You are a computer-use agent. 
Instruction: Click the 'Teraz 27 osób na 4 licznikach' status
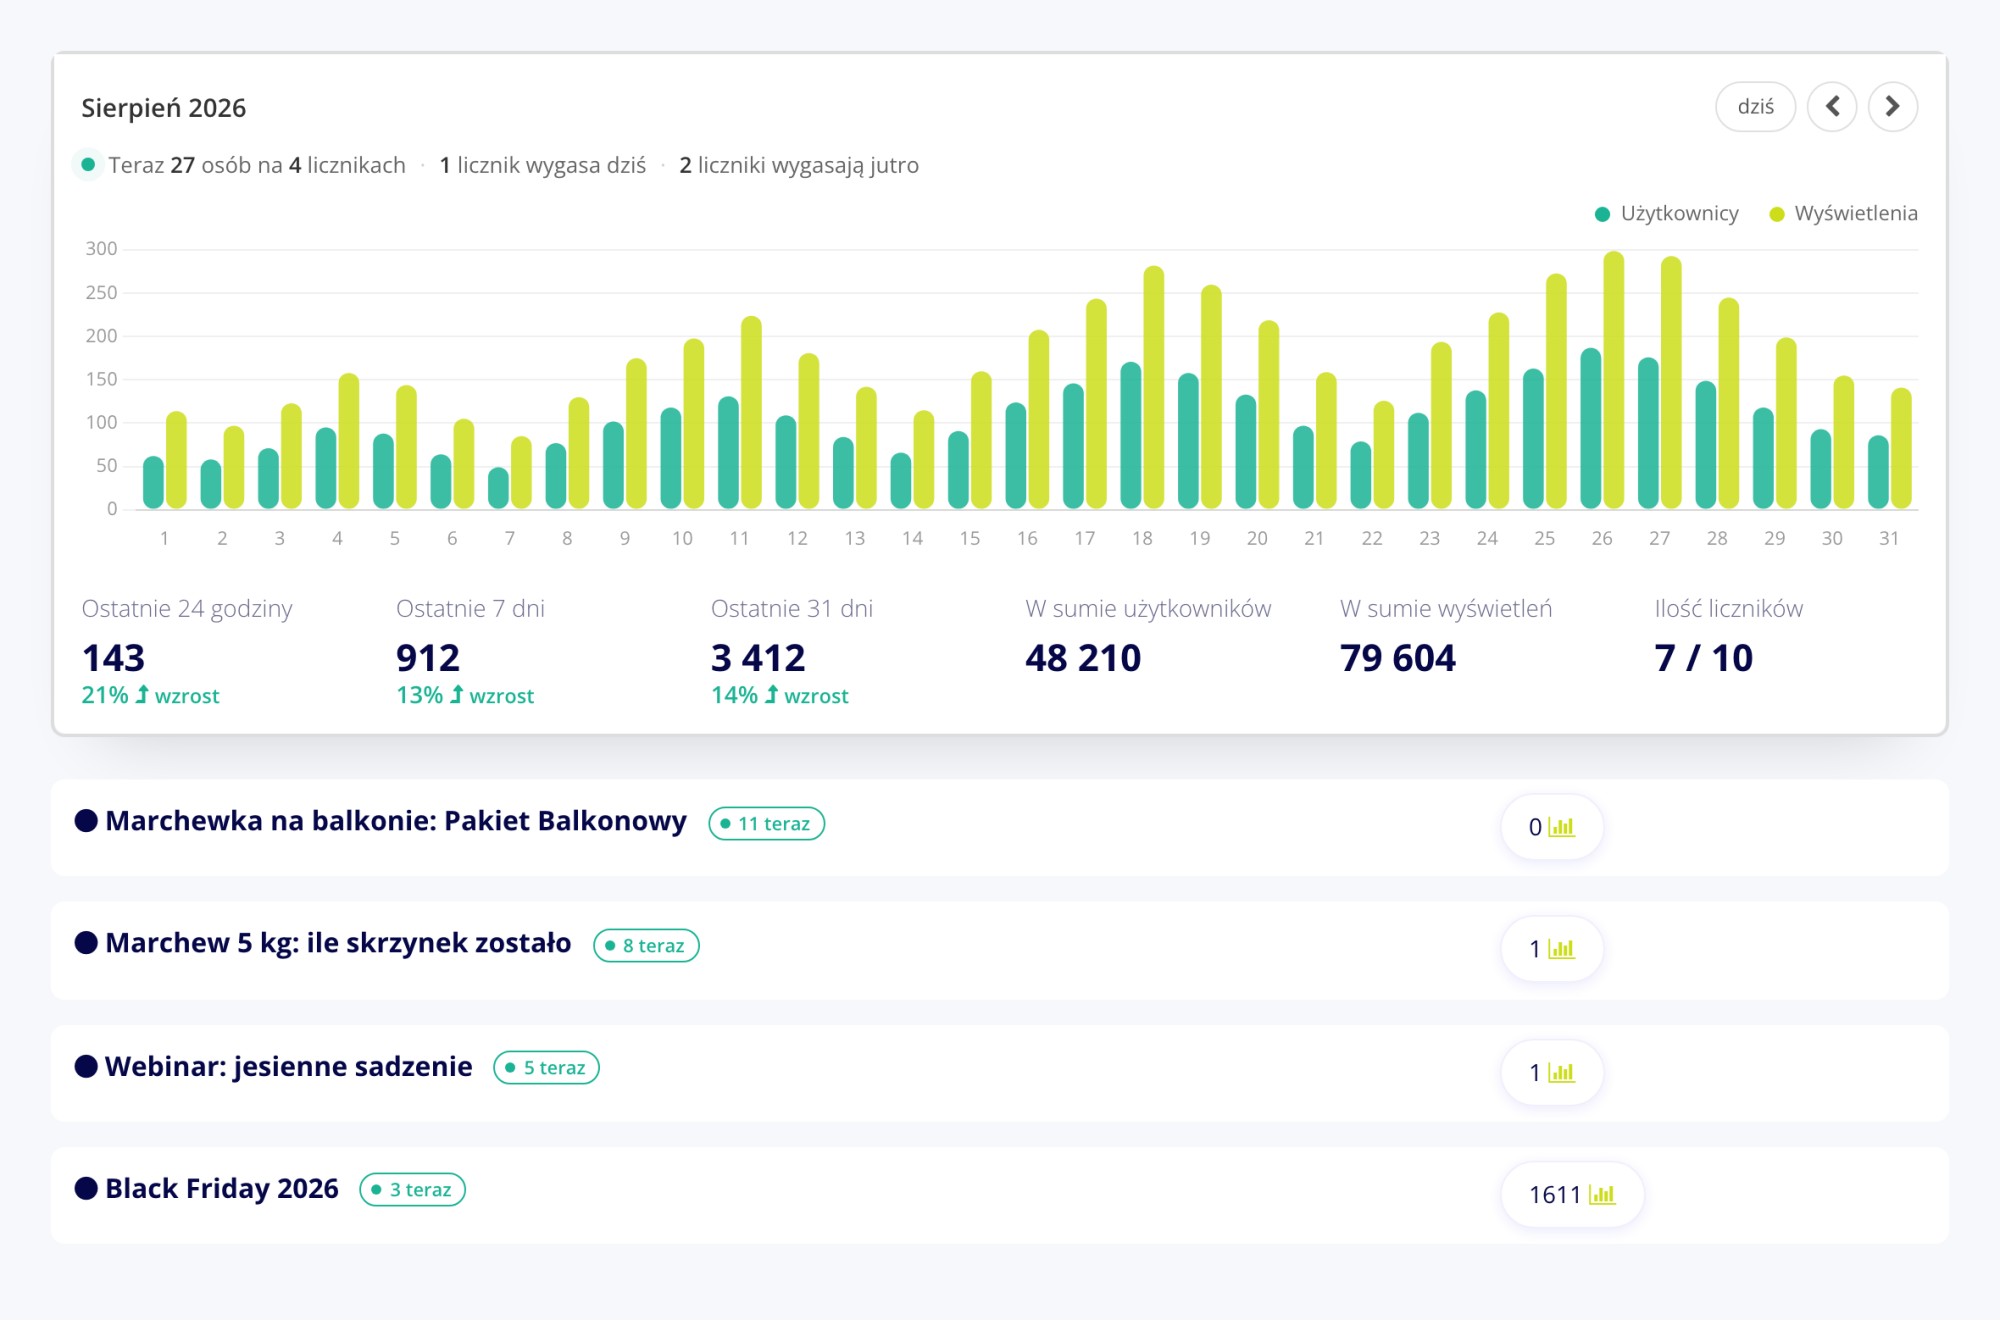point(257,165)
